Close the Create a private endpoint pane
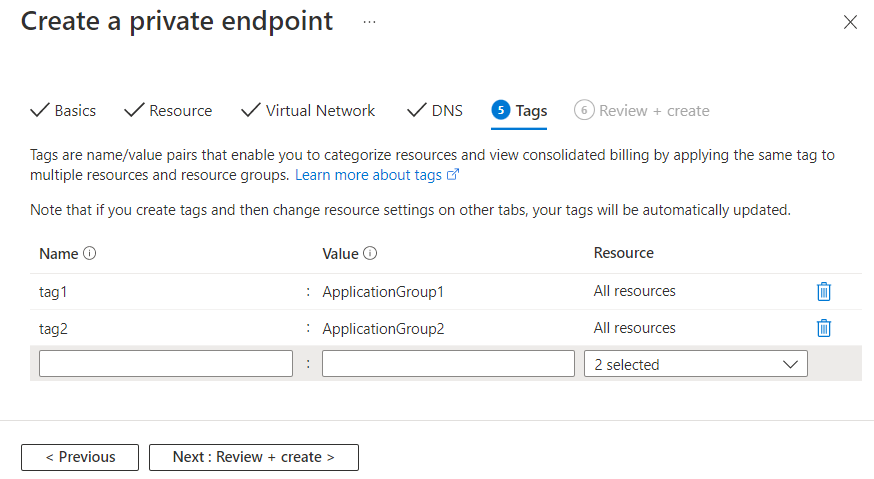Viewport: 874px width, 479px height. [x=850, y=22]
